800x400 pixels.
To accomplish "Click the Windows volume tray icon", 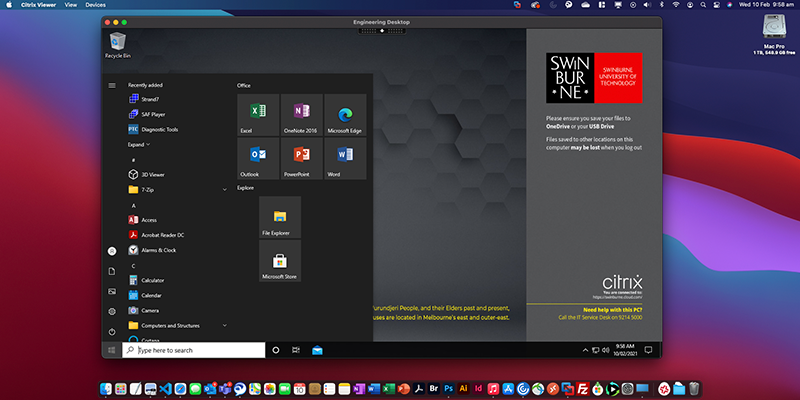I will pos(606,350).
